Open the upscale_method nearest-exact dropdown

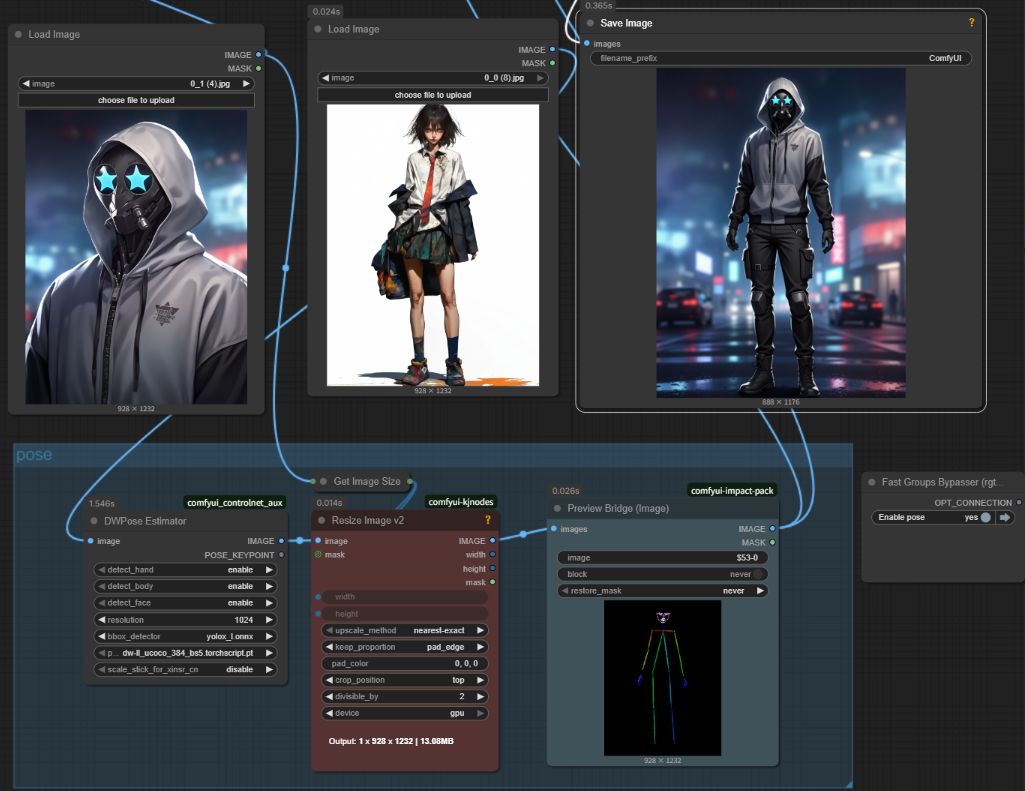click(x=405, y=631)
